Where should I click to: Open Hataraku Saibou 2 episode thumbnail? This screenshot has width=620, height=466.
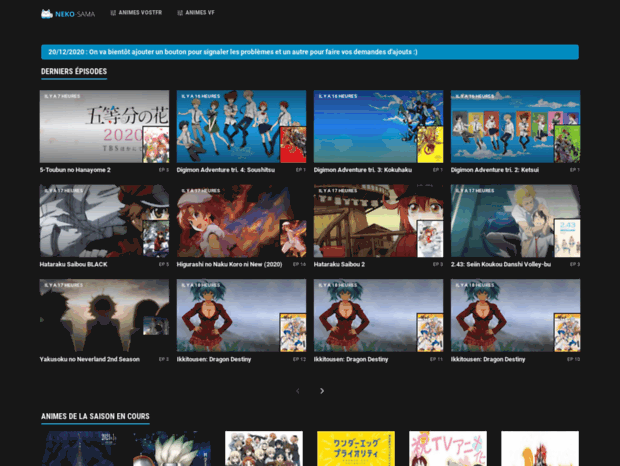[x=378, y=221]
